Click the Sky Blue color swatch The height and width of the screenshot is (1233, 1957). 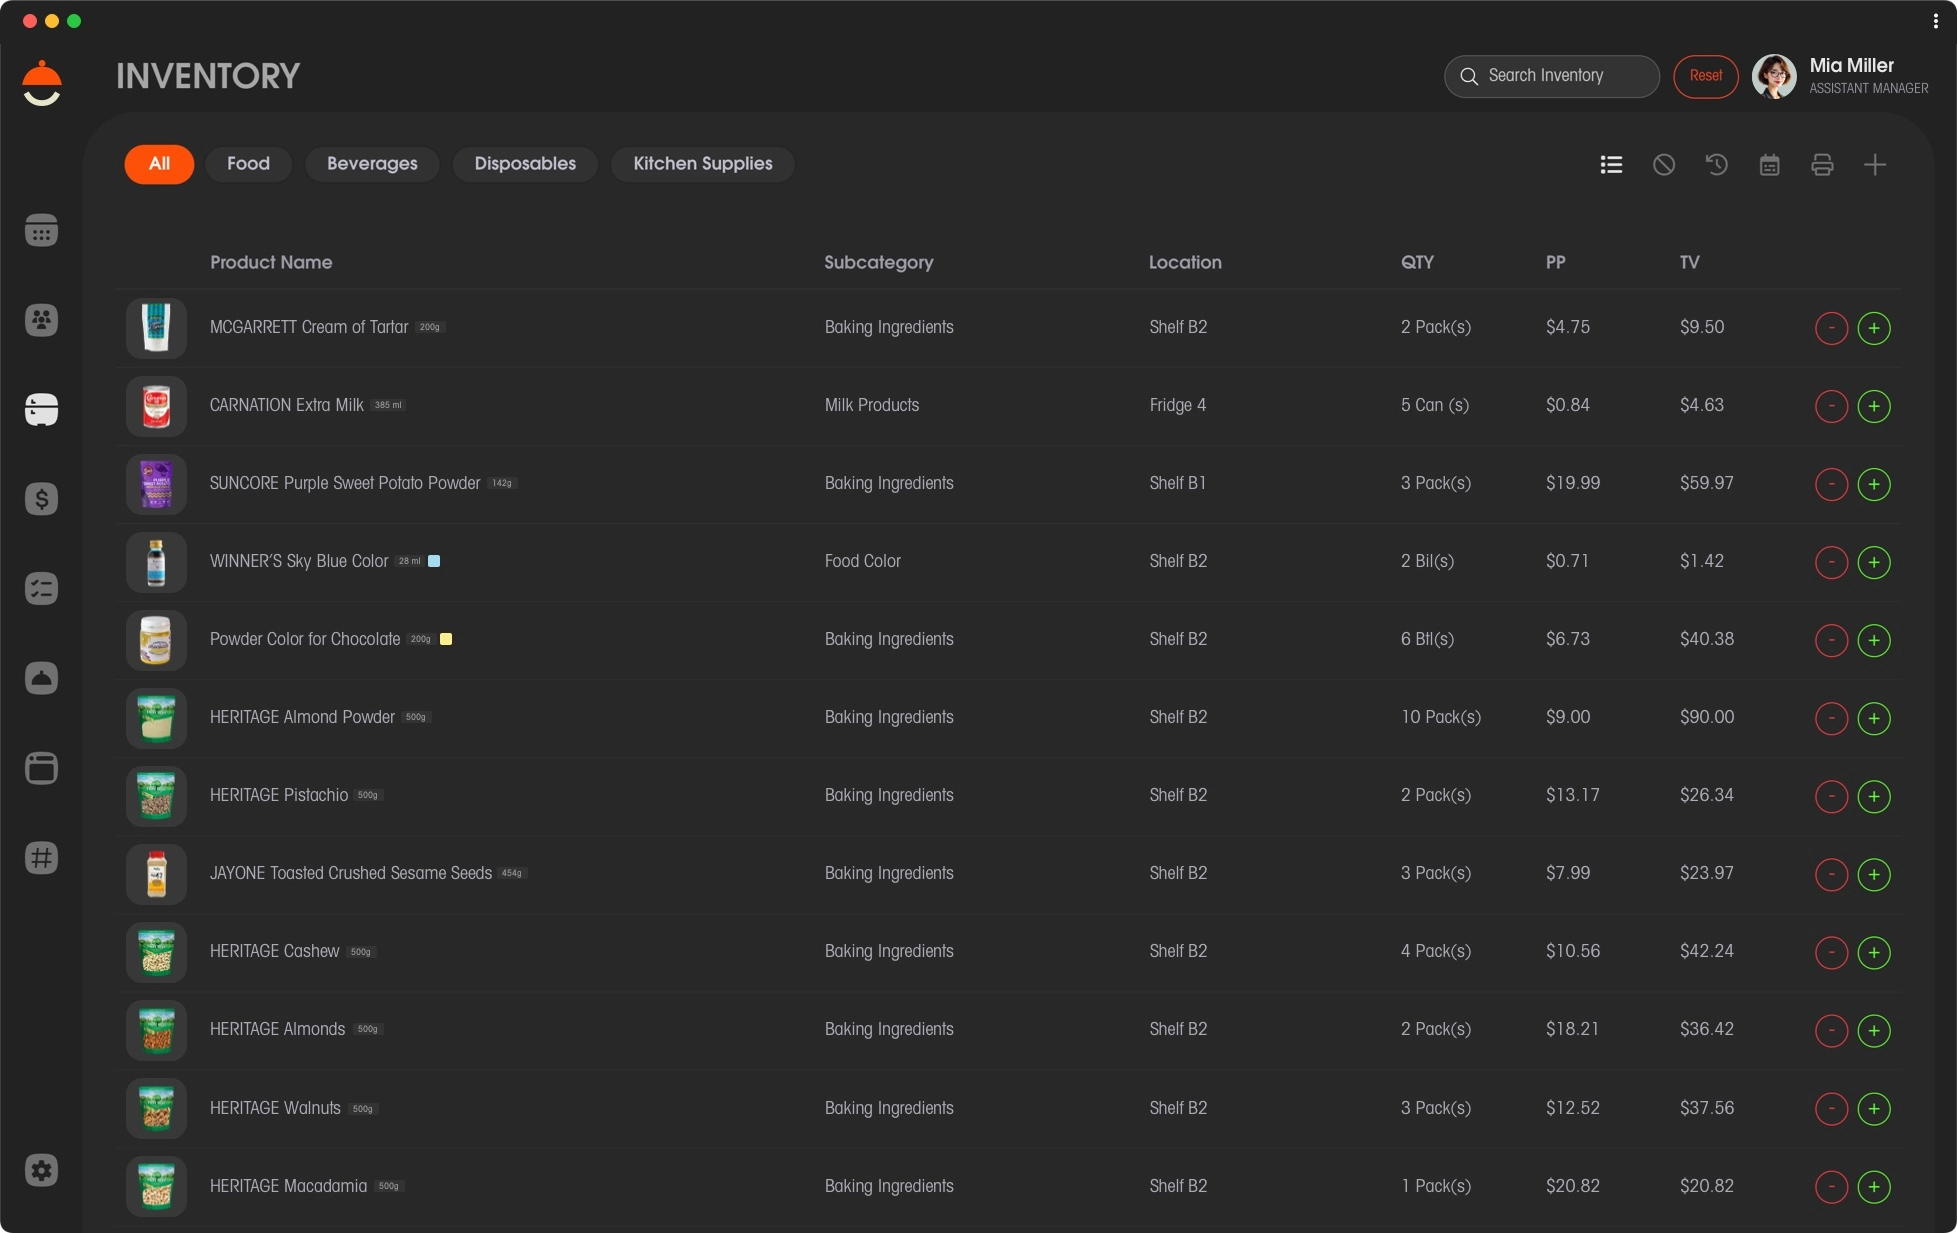pyautogui.click(x=434, y=561)
